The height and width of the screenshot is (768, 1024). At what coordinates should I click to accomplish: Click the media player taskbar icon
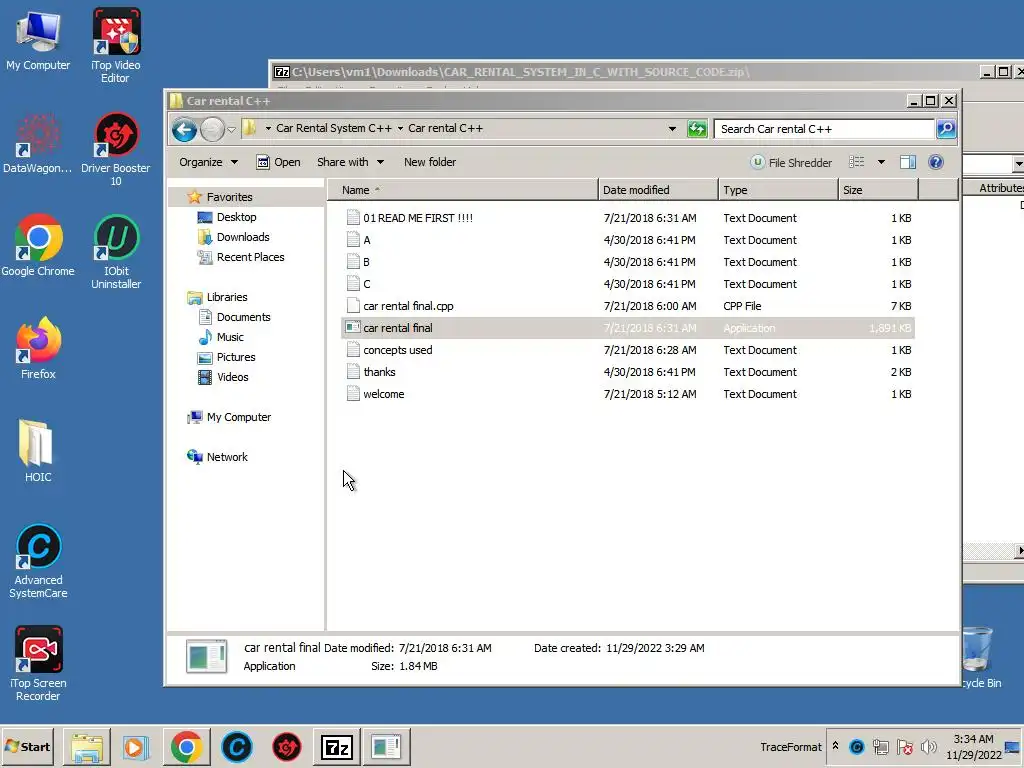(136, 747)
